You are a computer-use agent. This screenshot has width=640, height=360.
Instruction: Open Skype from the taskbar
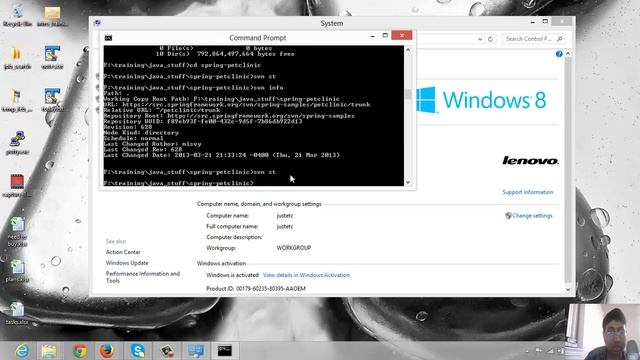point(138,351)
